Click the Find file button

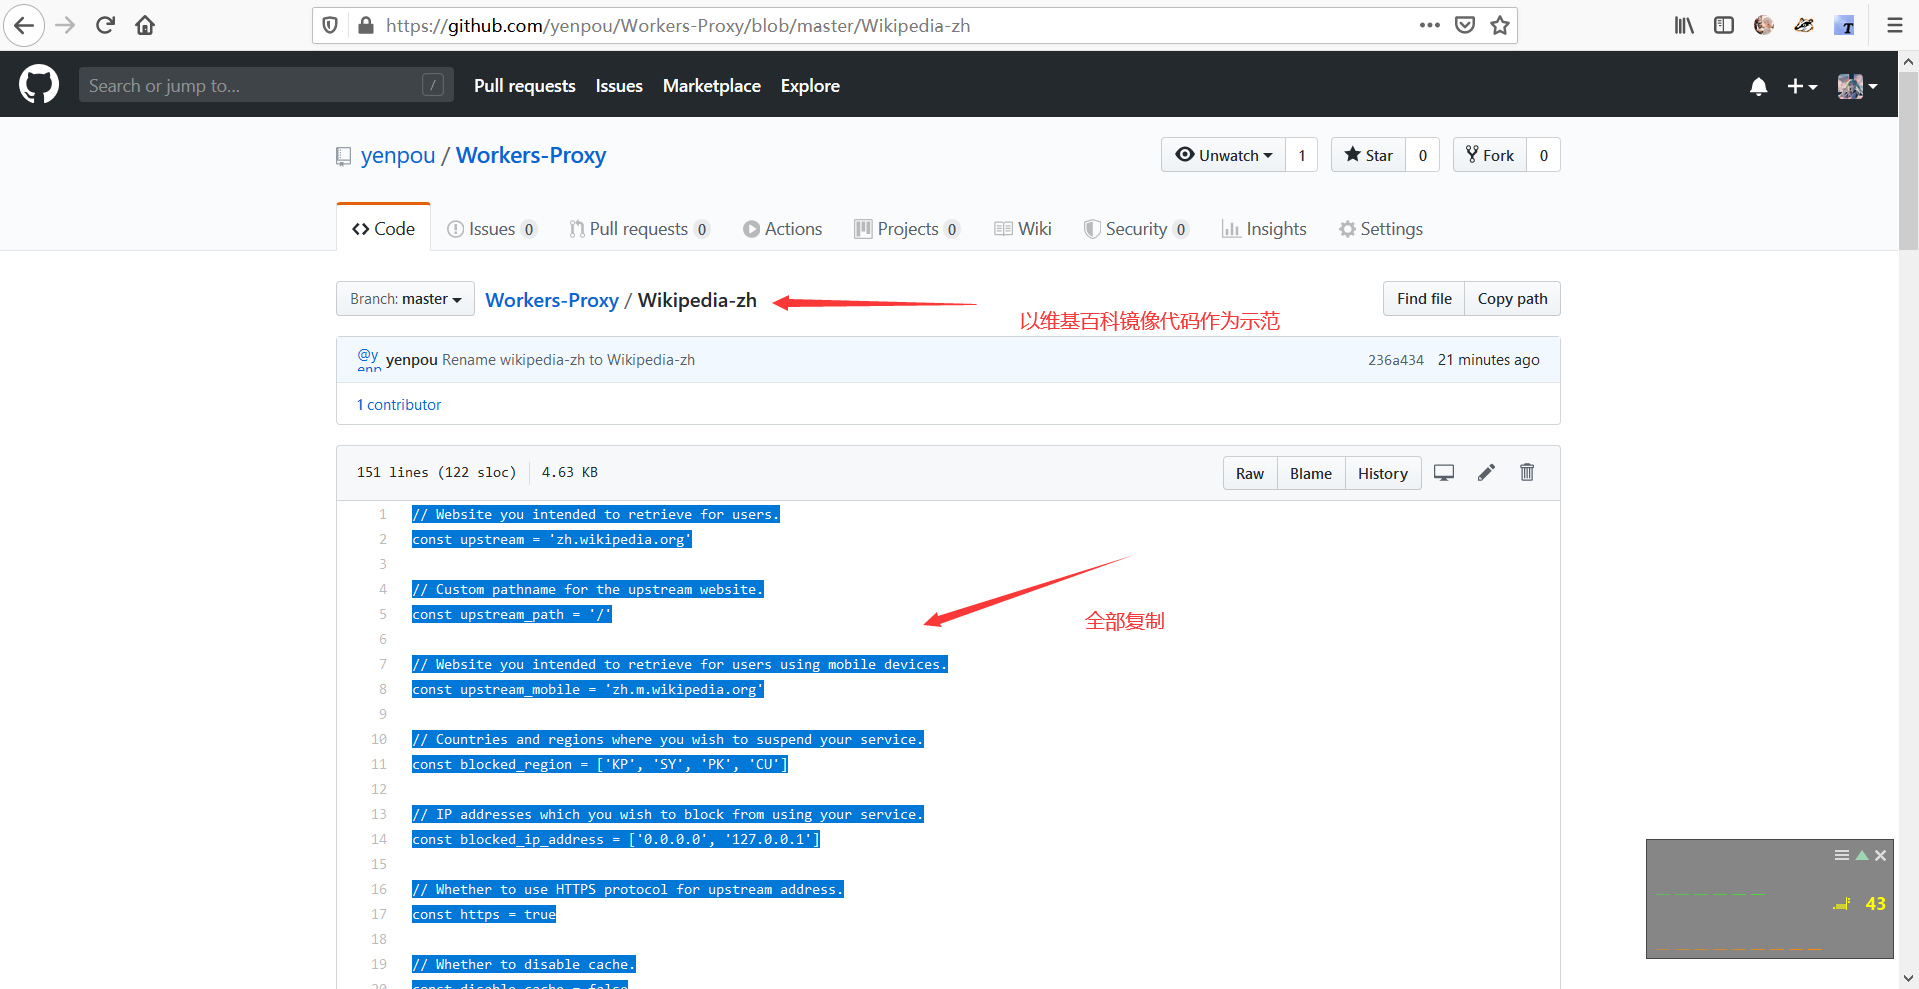click(x=1424, y=299)
